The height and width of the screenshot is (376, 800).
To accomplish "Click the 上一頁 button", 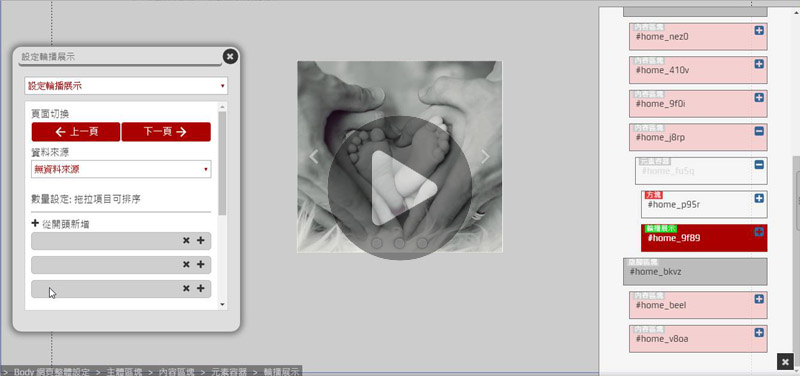I will coord(76,132).
